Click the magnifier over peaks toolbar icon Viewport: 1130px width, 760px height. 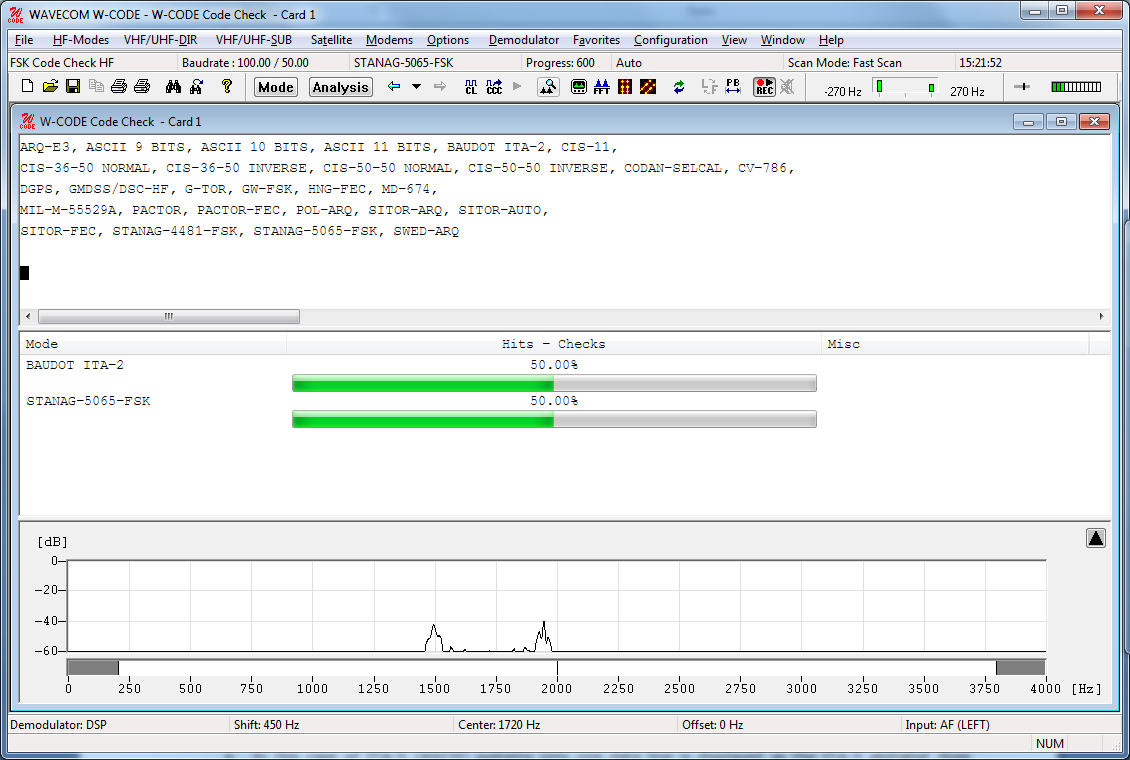click(548, 86)
